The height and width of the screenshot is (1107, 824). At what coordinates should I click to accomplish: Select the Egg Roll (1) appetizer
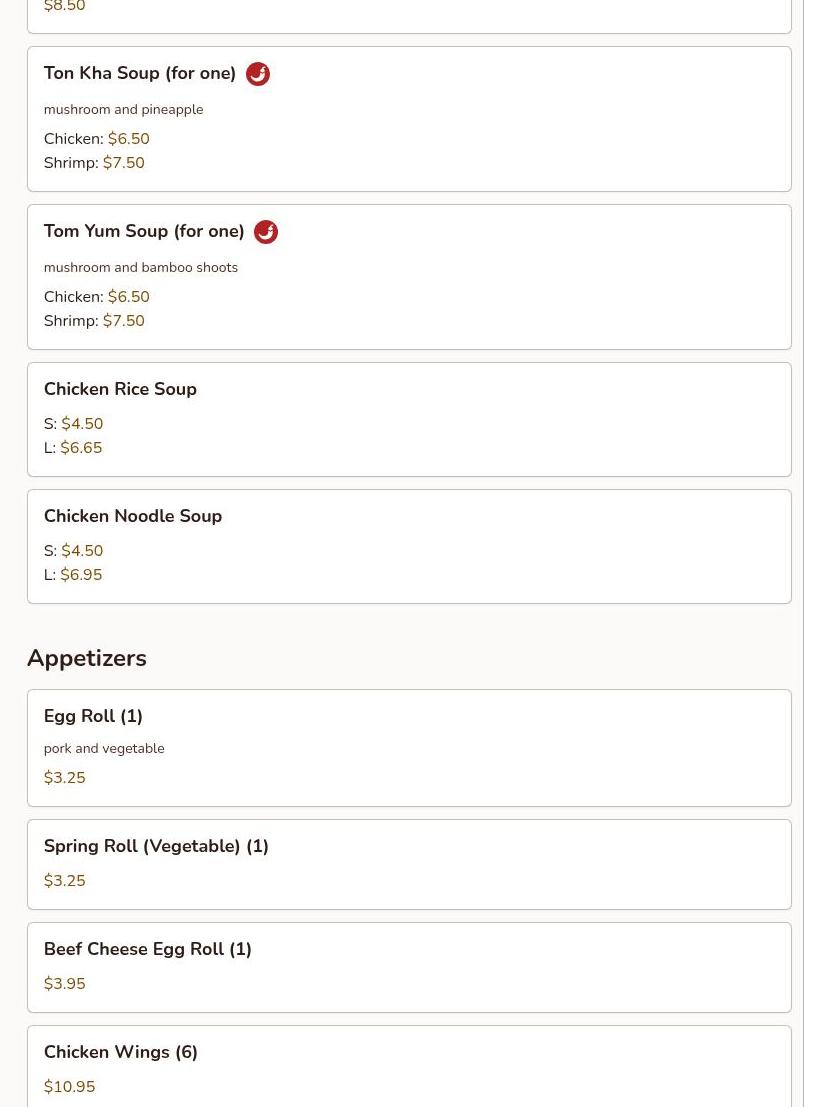pyautogui.click(x=93, y=717)
